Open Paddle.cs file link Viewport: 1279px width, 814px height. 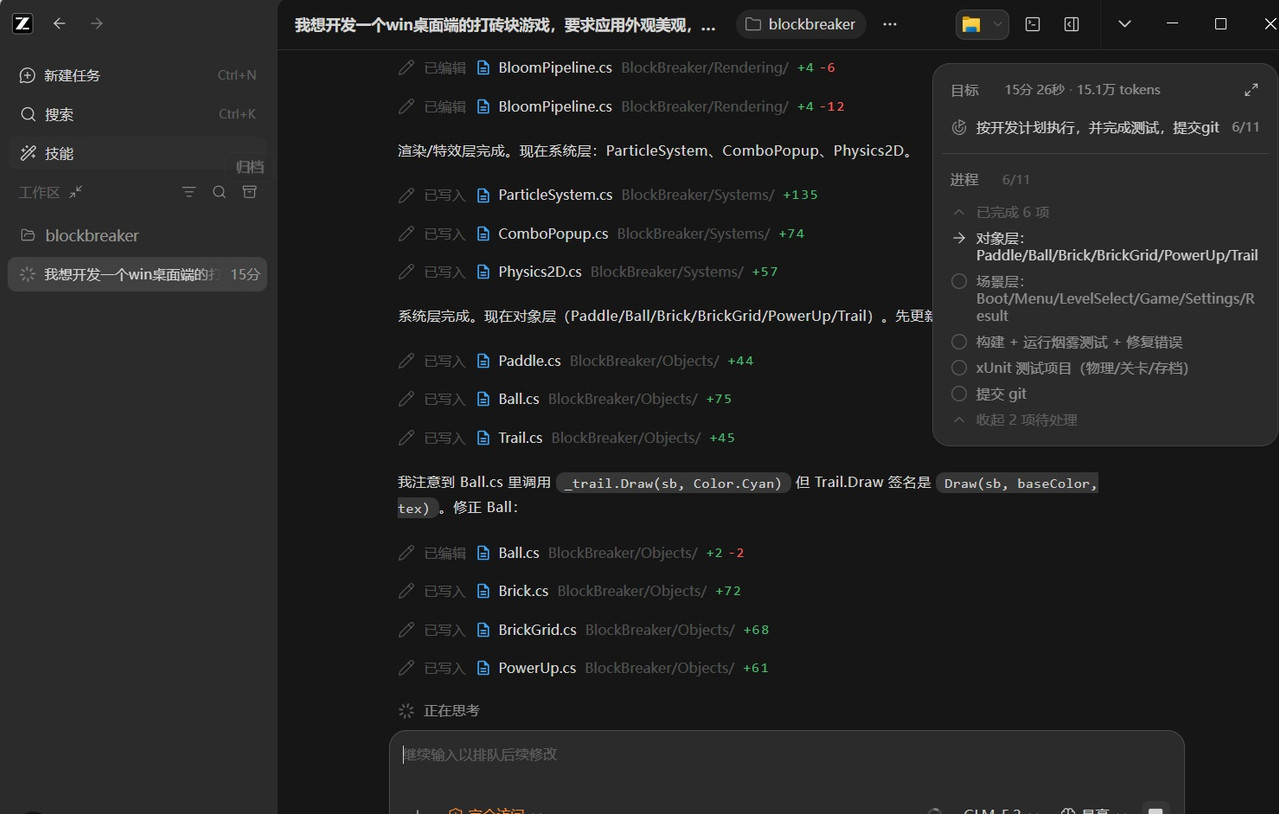pyautogui.click(x=529, y=361)
